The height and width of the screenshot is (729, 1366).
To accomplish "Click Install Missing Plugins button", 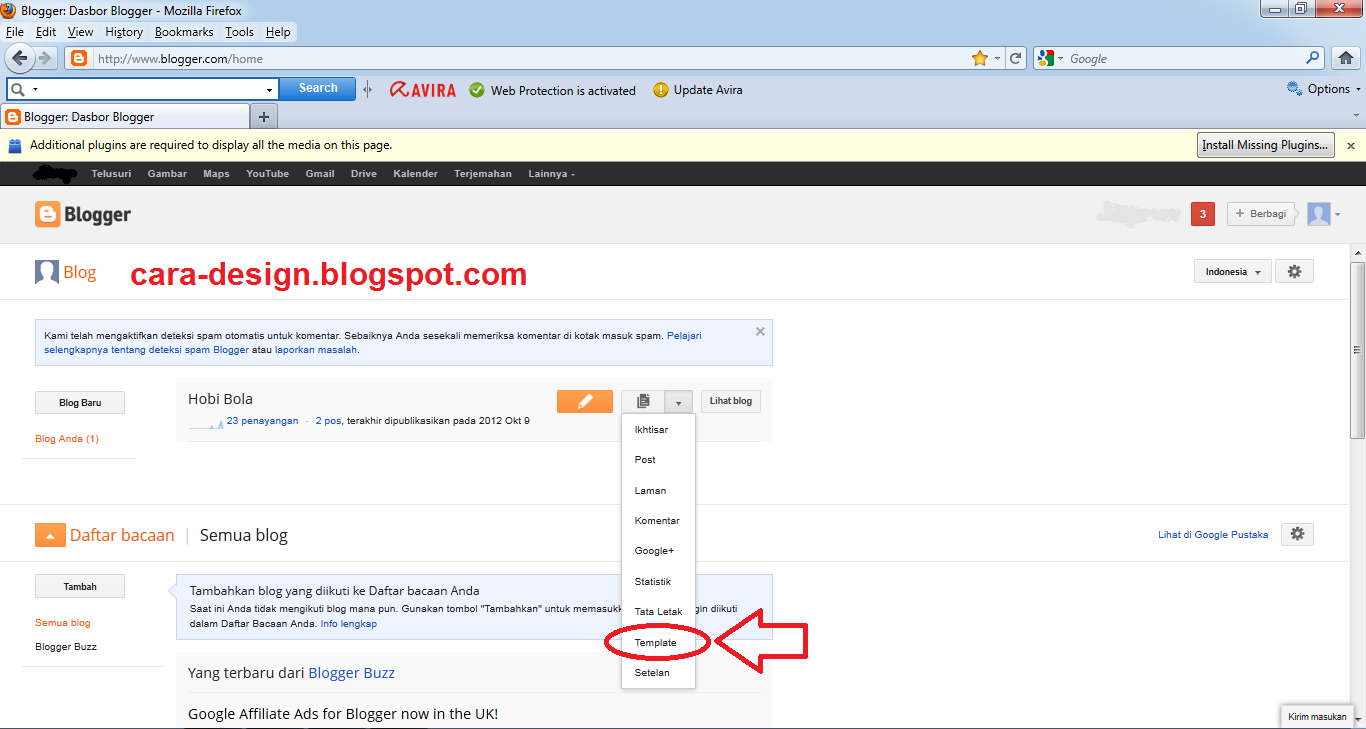I will (1266, 145).
